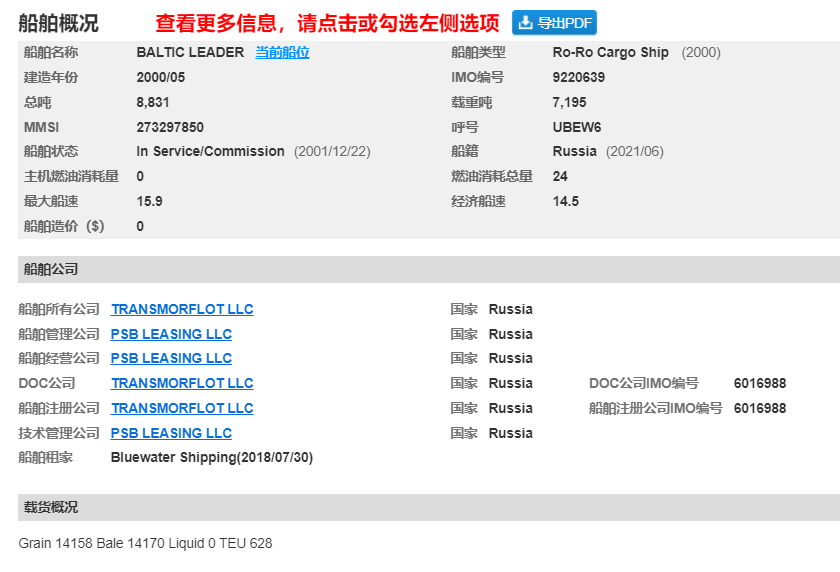Click the 船舶公司 section header
840x572 pixels.
click(429, 269)
